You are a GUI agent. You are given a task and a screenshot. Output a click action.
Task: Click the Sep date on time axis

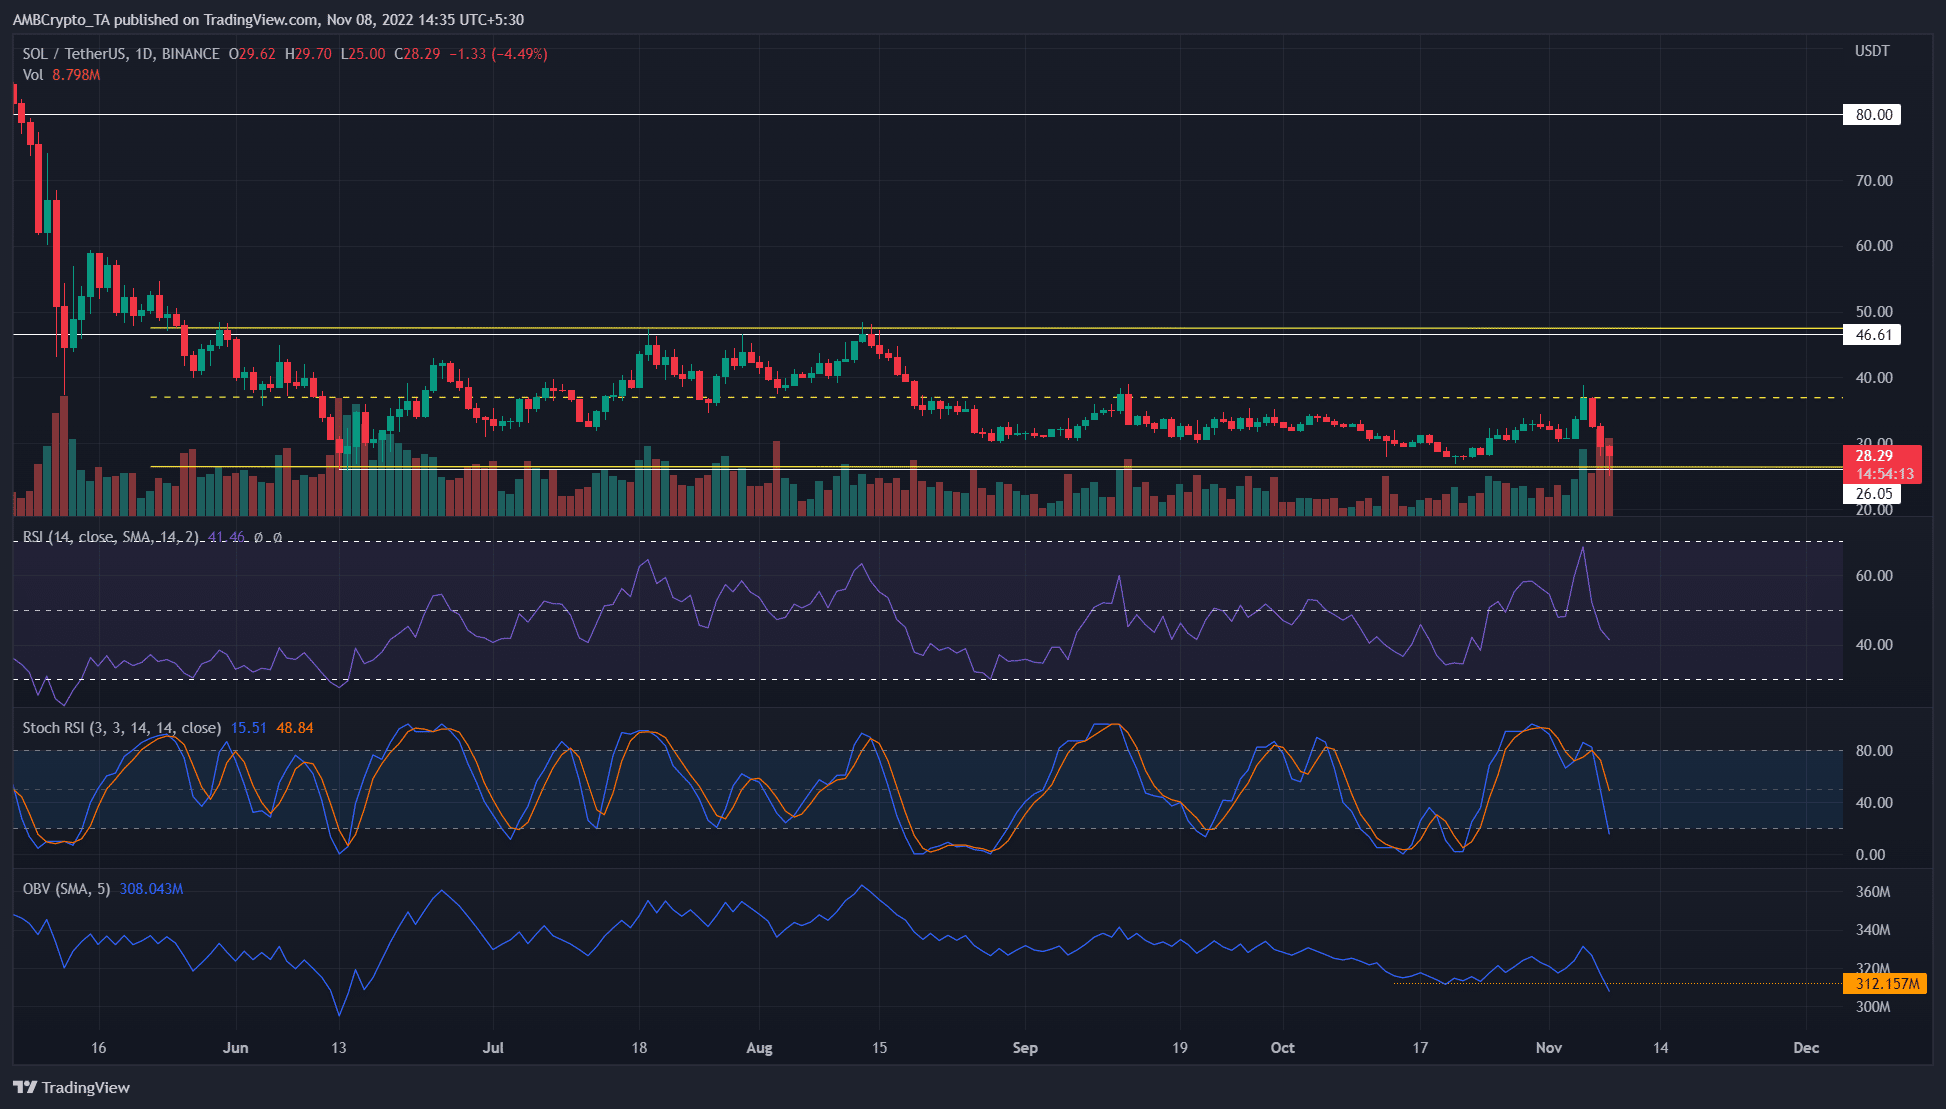(x=1025, y=1048)
